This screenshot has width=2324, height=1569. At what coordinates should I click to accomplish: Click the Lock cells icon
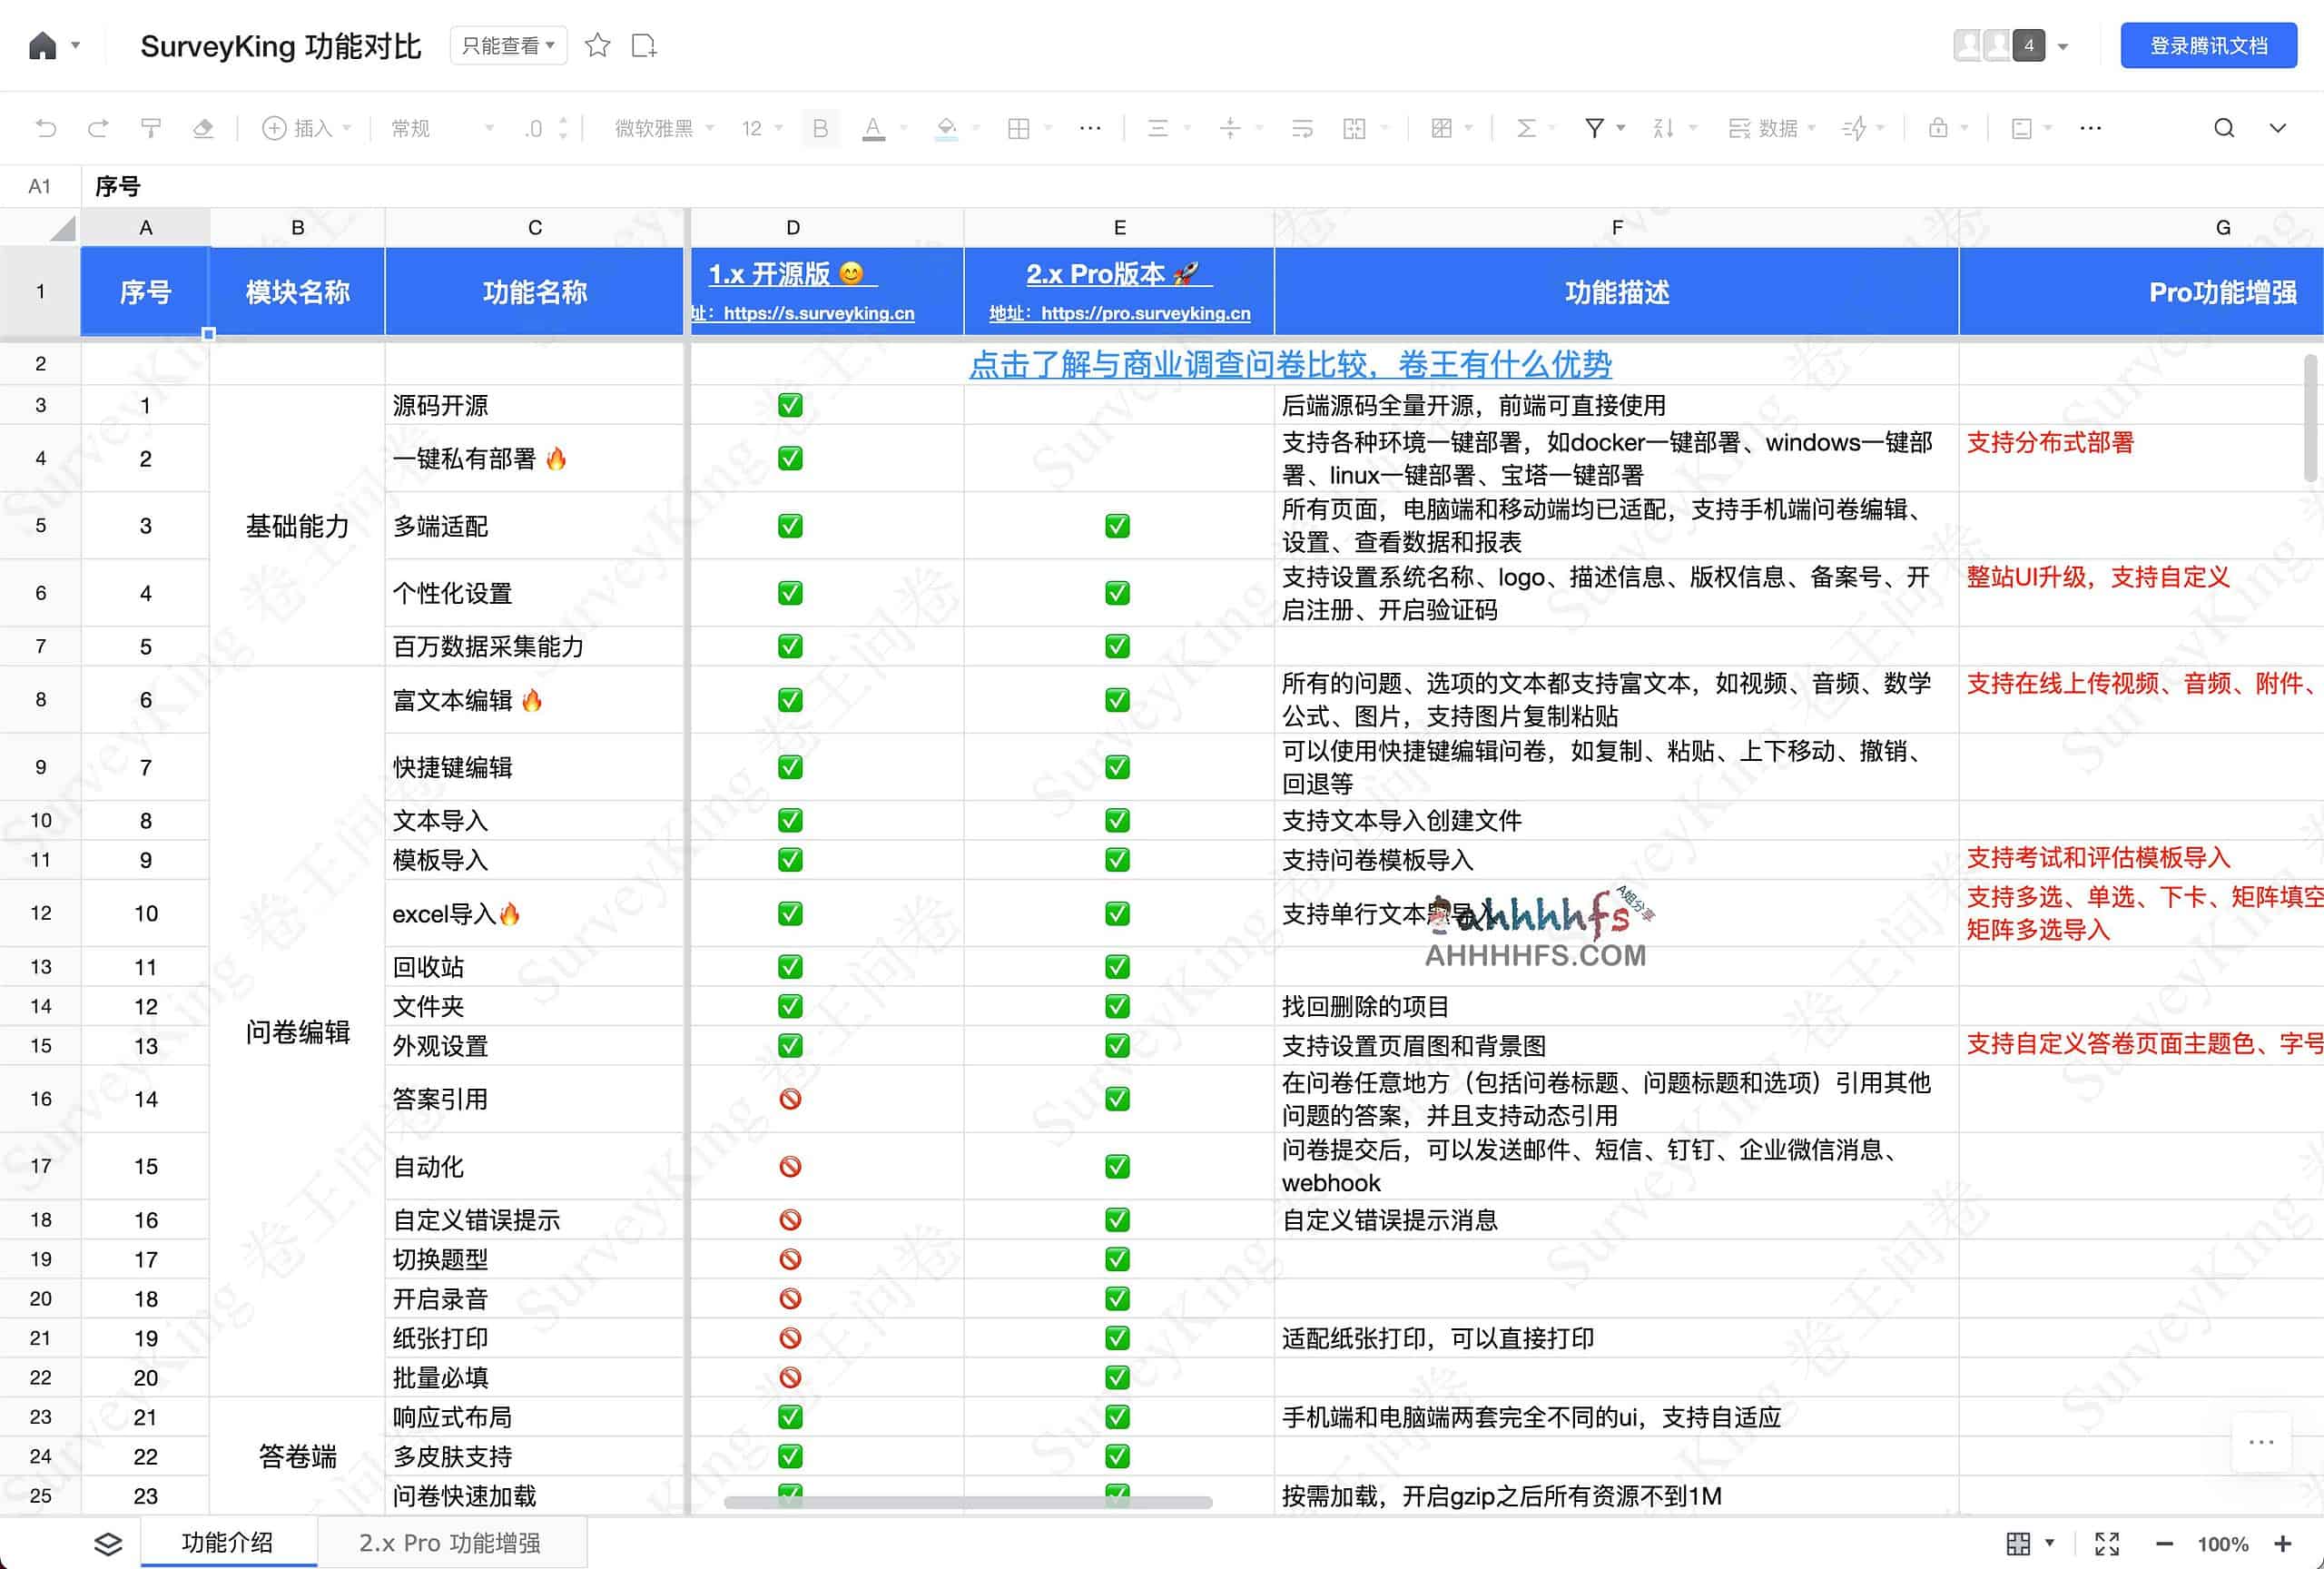pos(1938,128)
